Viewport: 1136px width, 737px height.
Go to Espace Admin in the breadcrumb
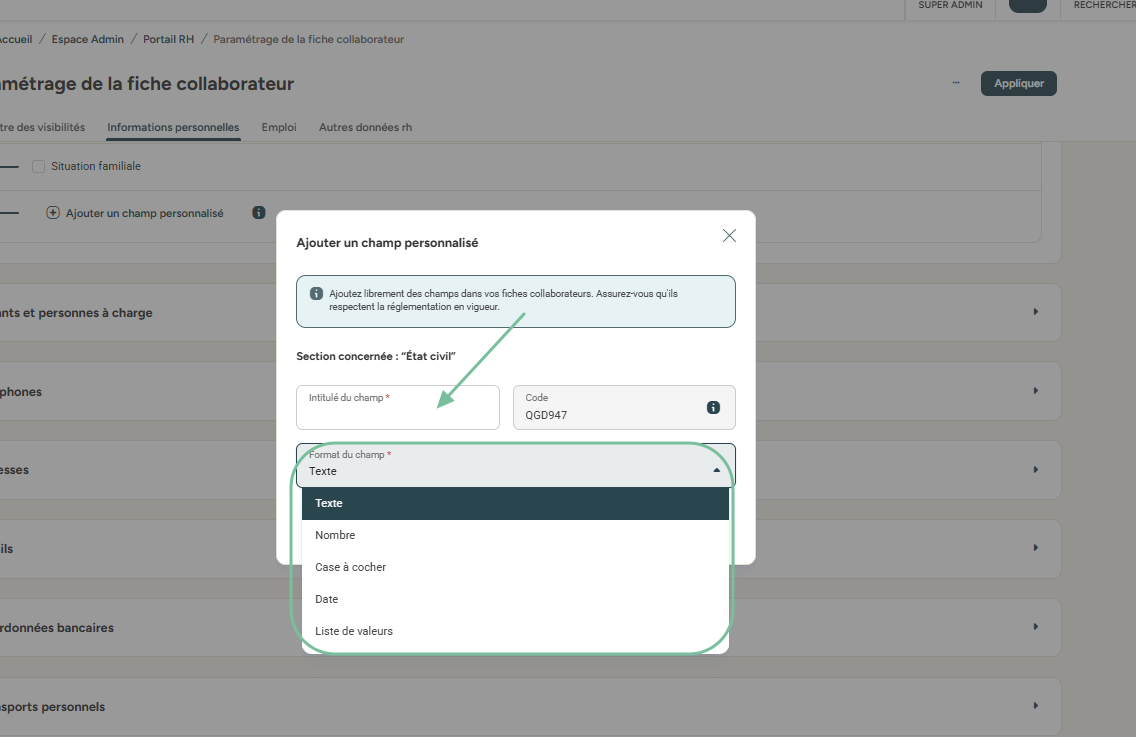(x=88, y=39)
